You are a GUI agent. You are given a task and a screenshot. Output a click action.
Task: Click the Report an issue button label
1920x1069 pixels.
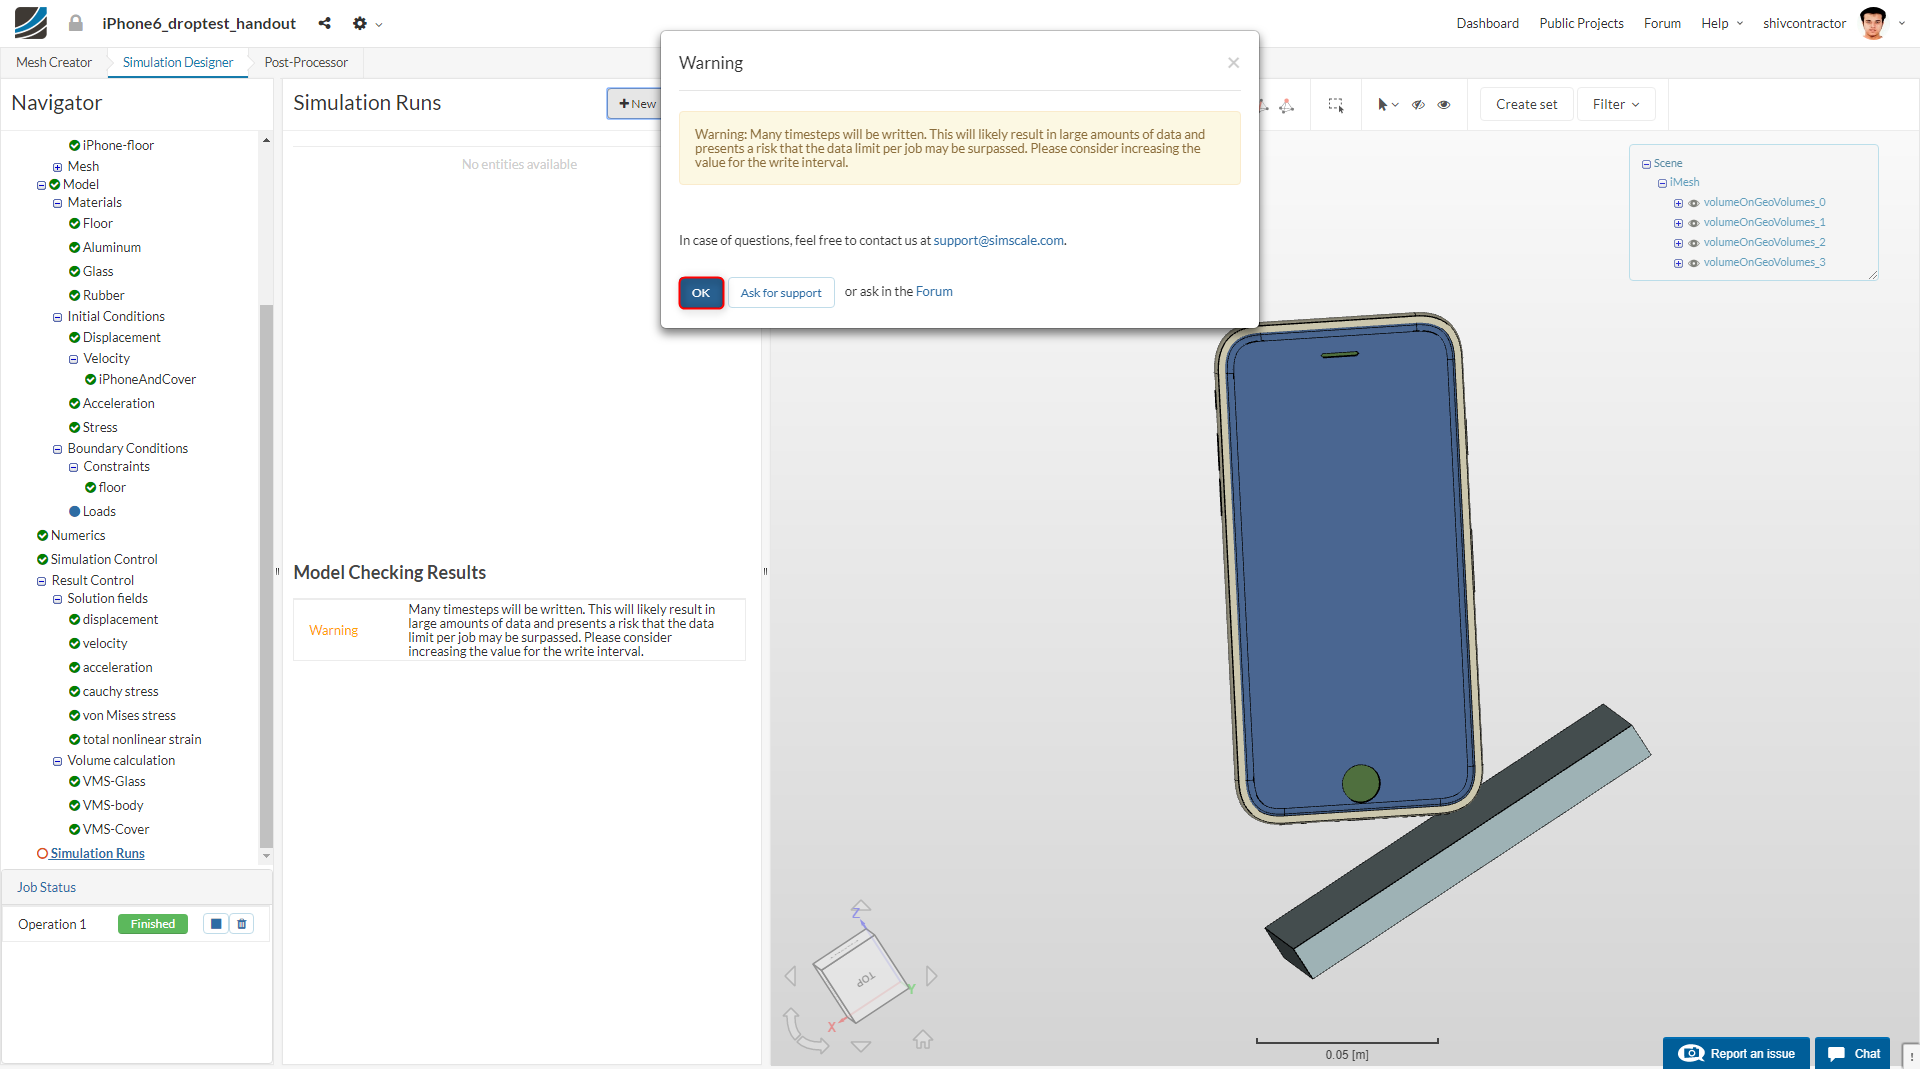[x=1752, y=1054]
